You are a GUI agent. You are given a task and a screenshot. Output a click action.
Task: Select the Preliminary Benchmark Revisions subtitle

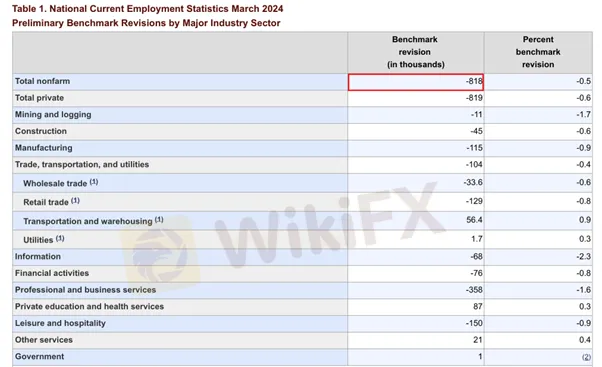pyautogui.click(x=146, y=23)
